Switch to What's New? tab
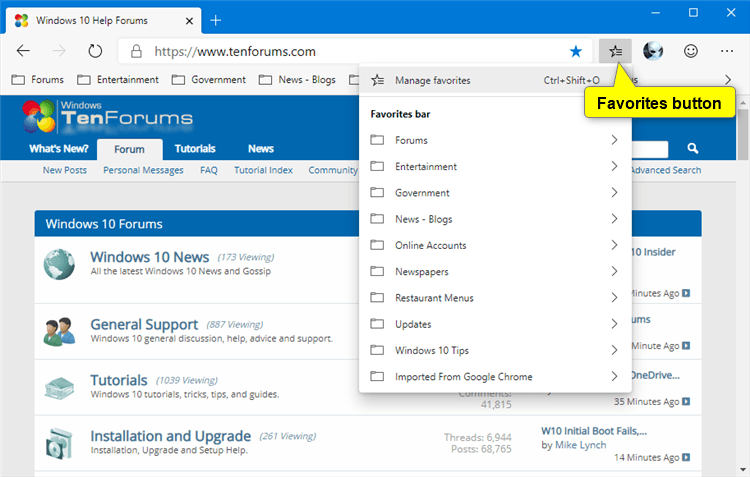This screenshot has width=750, height=477. click(x=58, y=149)
